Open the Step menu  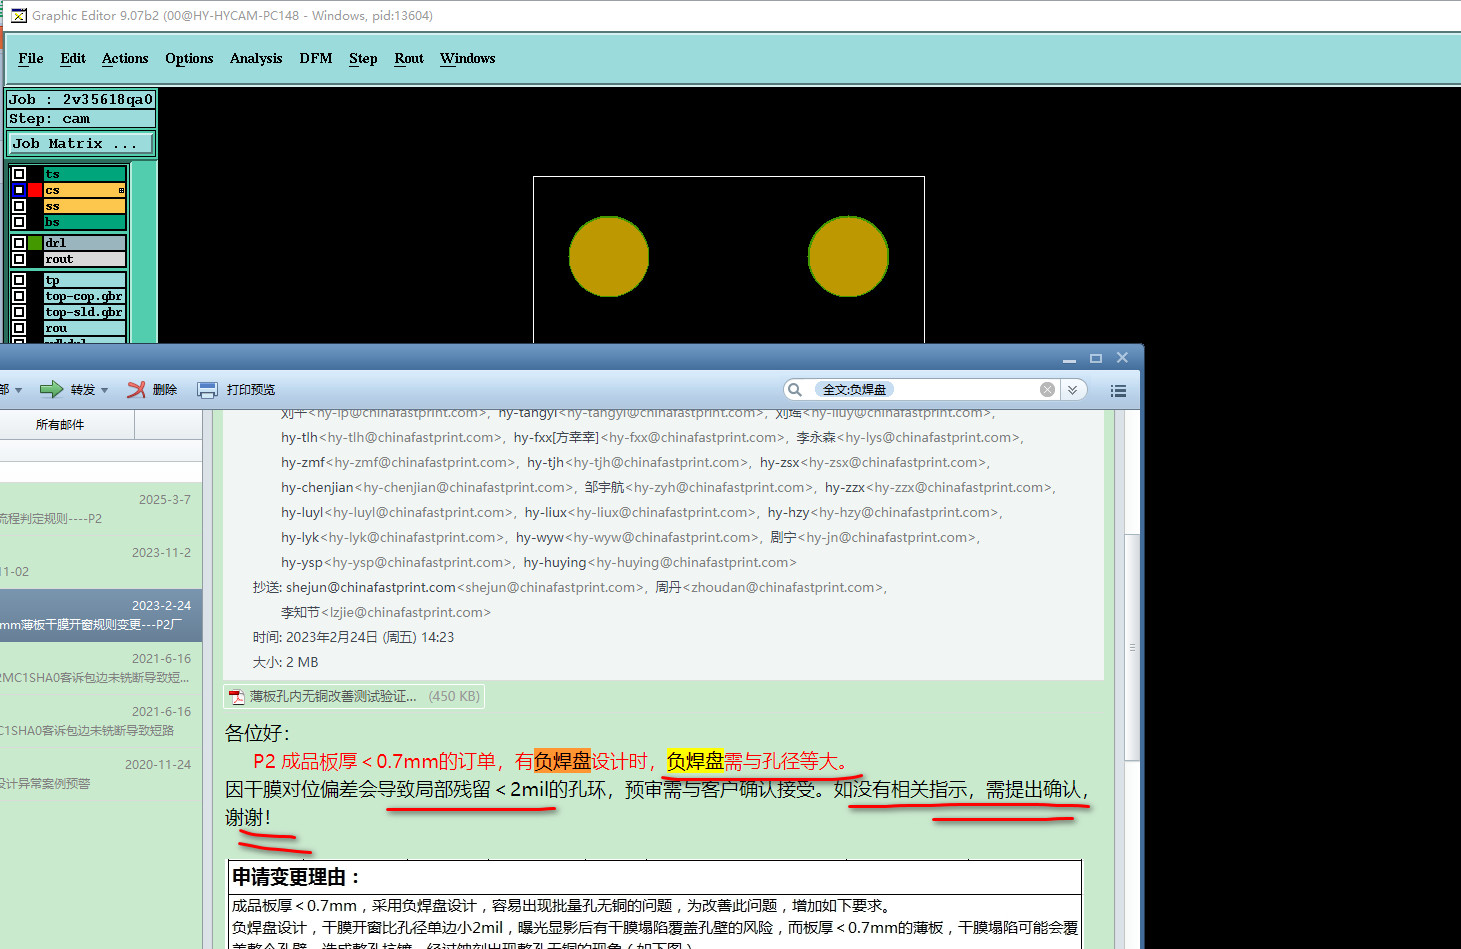[x=363, y=59]
